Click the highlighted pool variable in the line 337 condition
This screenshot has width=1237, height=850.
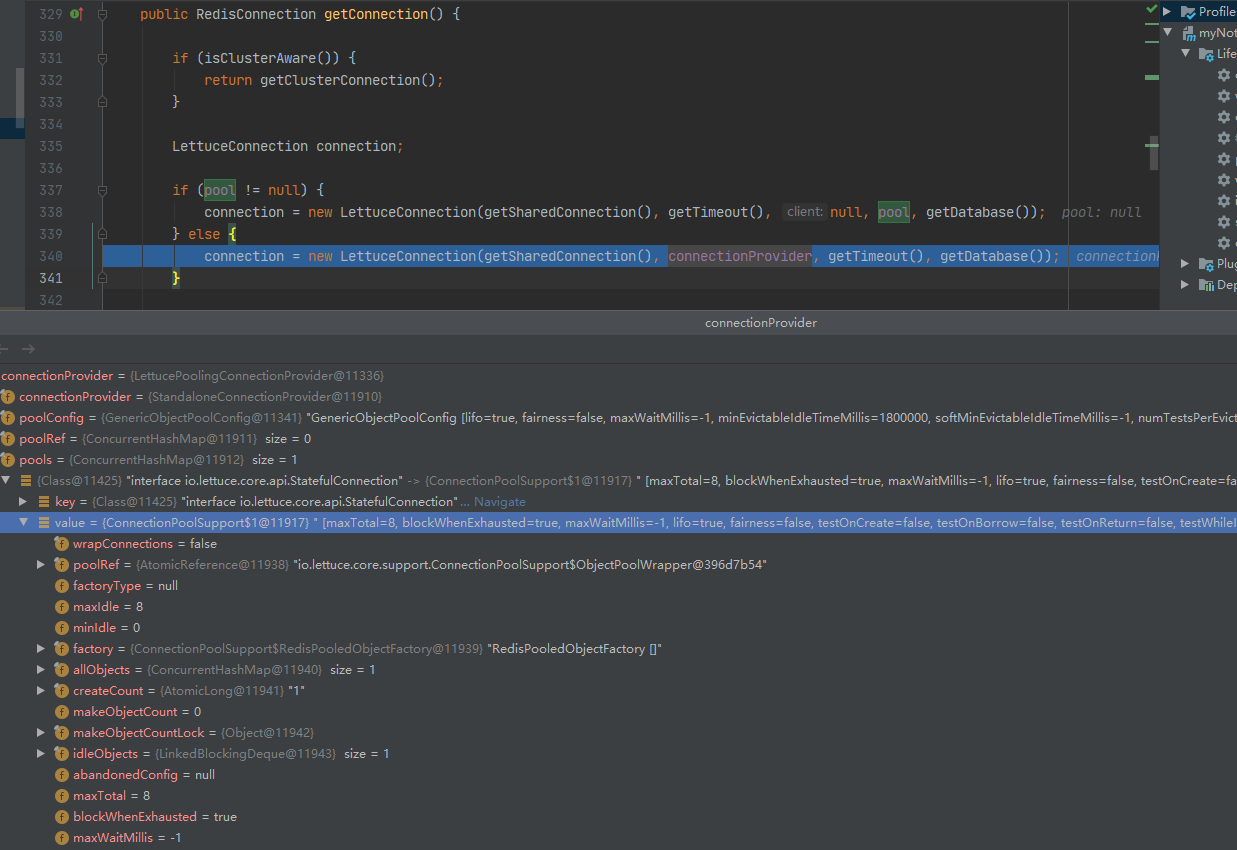tap(220, 190)
